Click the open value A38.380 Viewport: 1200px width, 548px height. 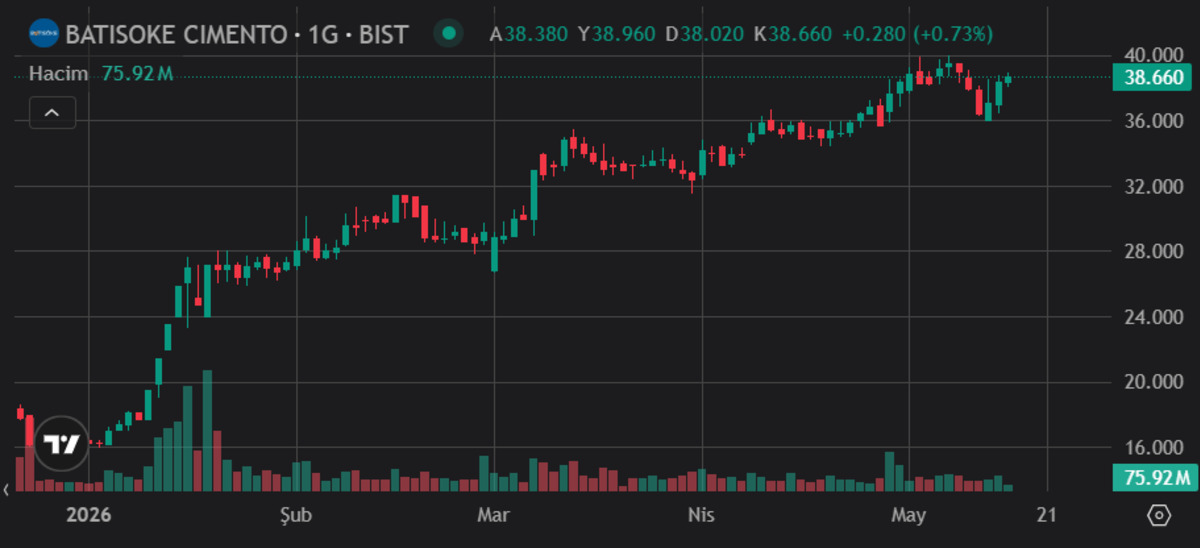[x=530, y=34]
